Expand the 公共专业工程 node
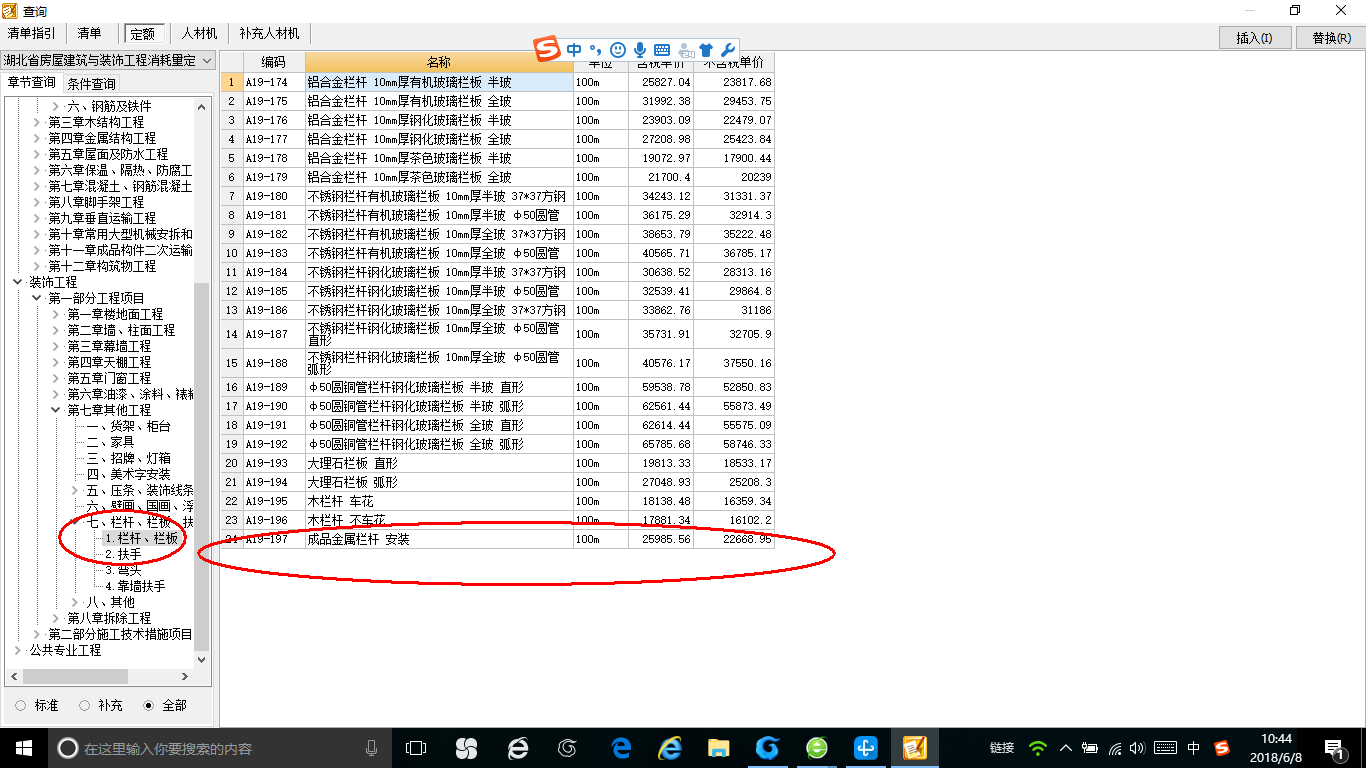Screen dimensions: 1366x768 point(17,650)
